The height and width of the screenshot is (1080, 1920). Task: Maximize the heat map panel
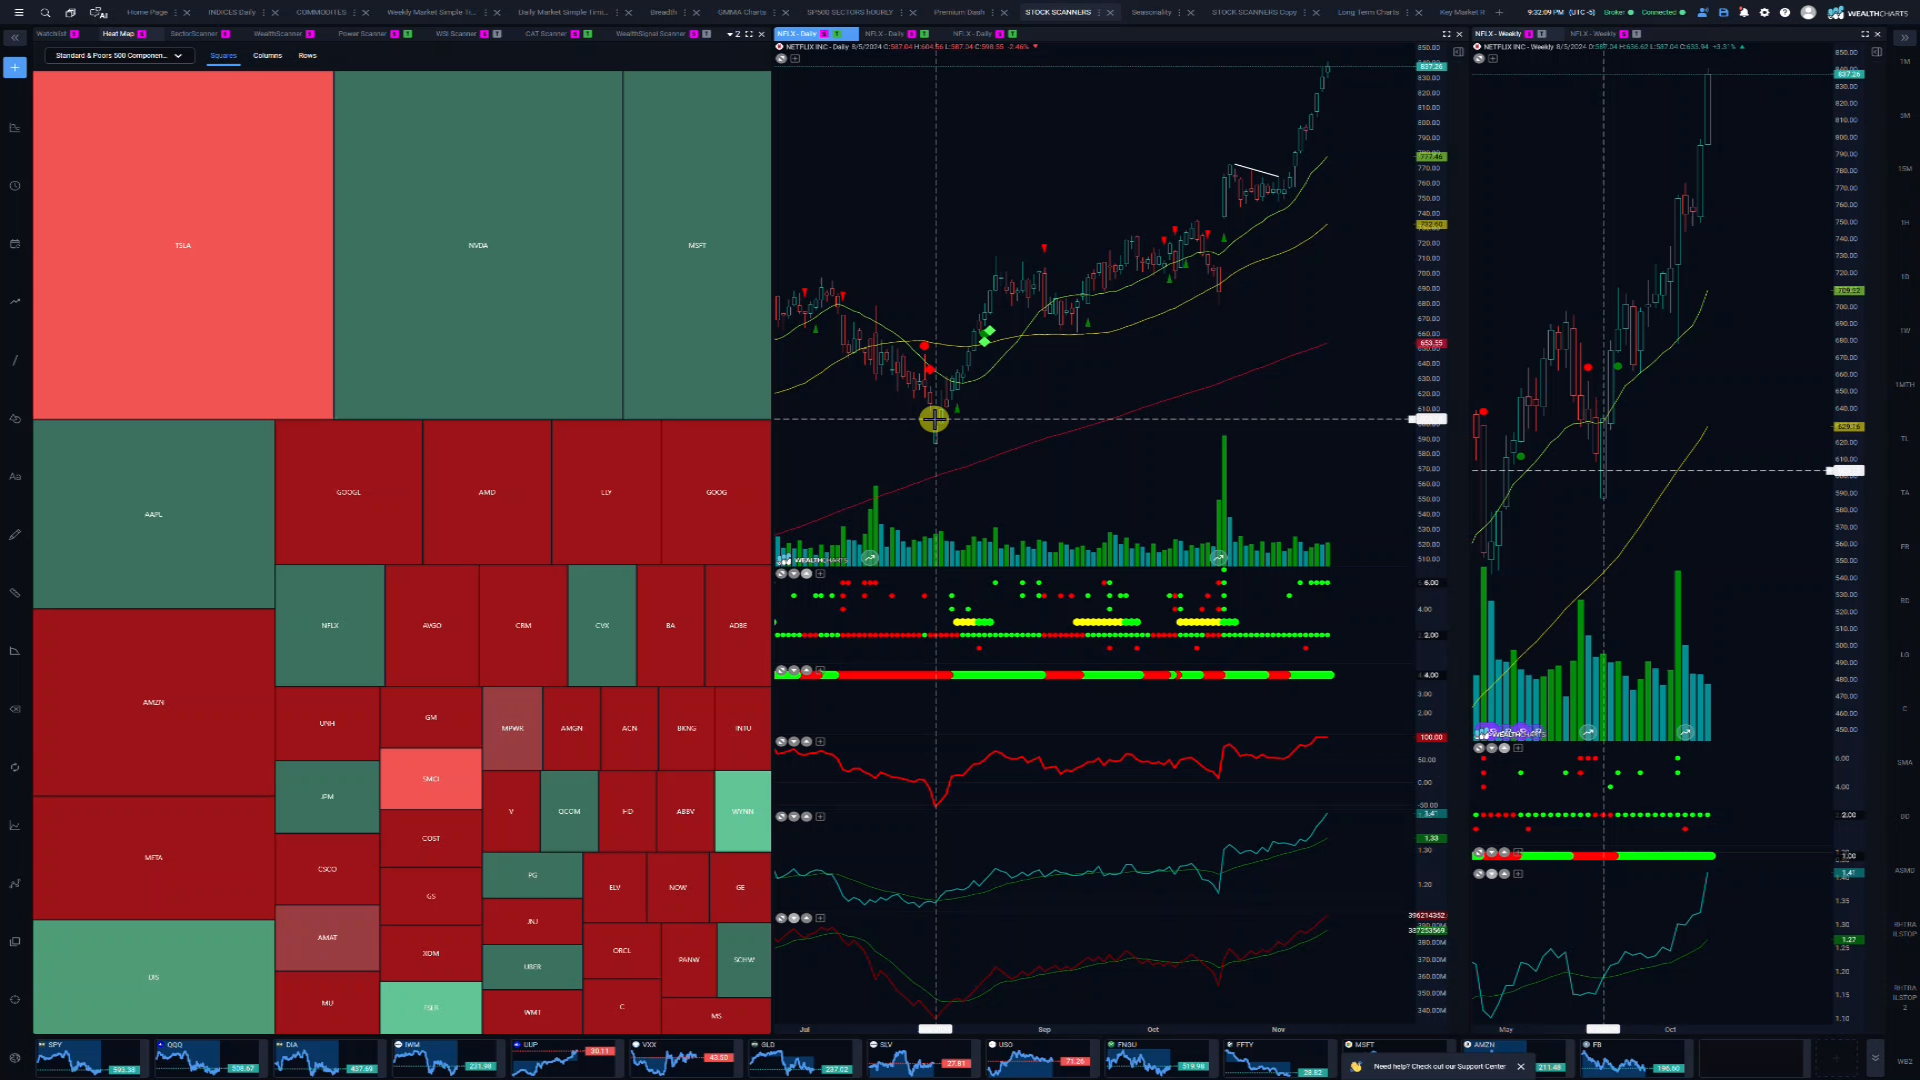[749, 34]
